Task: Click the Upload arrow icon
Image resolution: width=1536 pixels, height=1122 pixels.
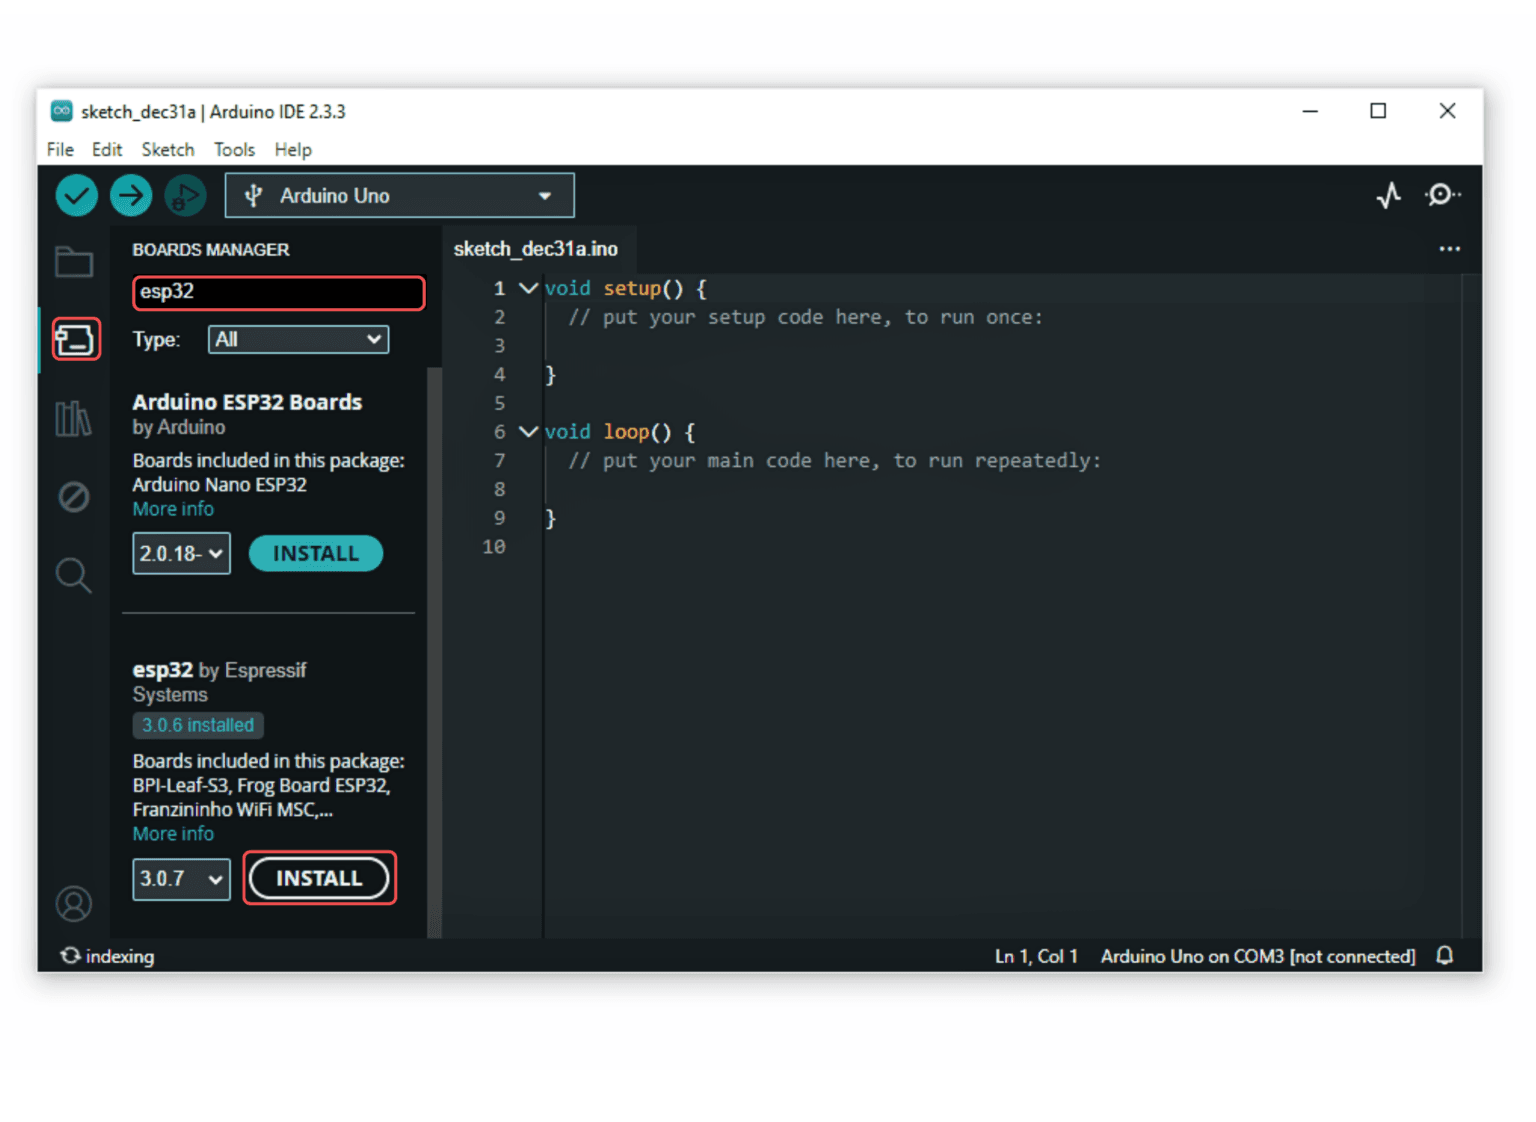Action: [131, 196]
